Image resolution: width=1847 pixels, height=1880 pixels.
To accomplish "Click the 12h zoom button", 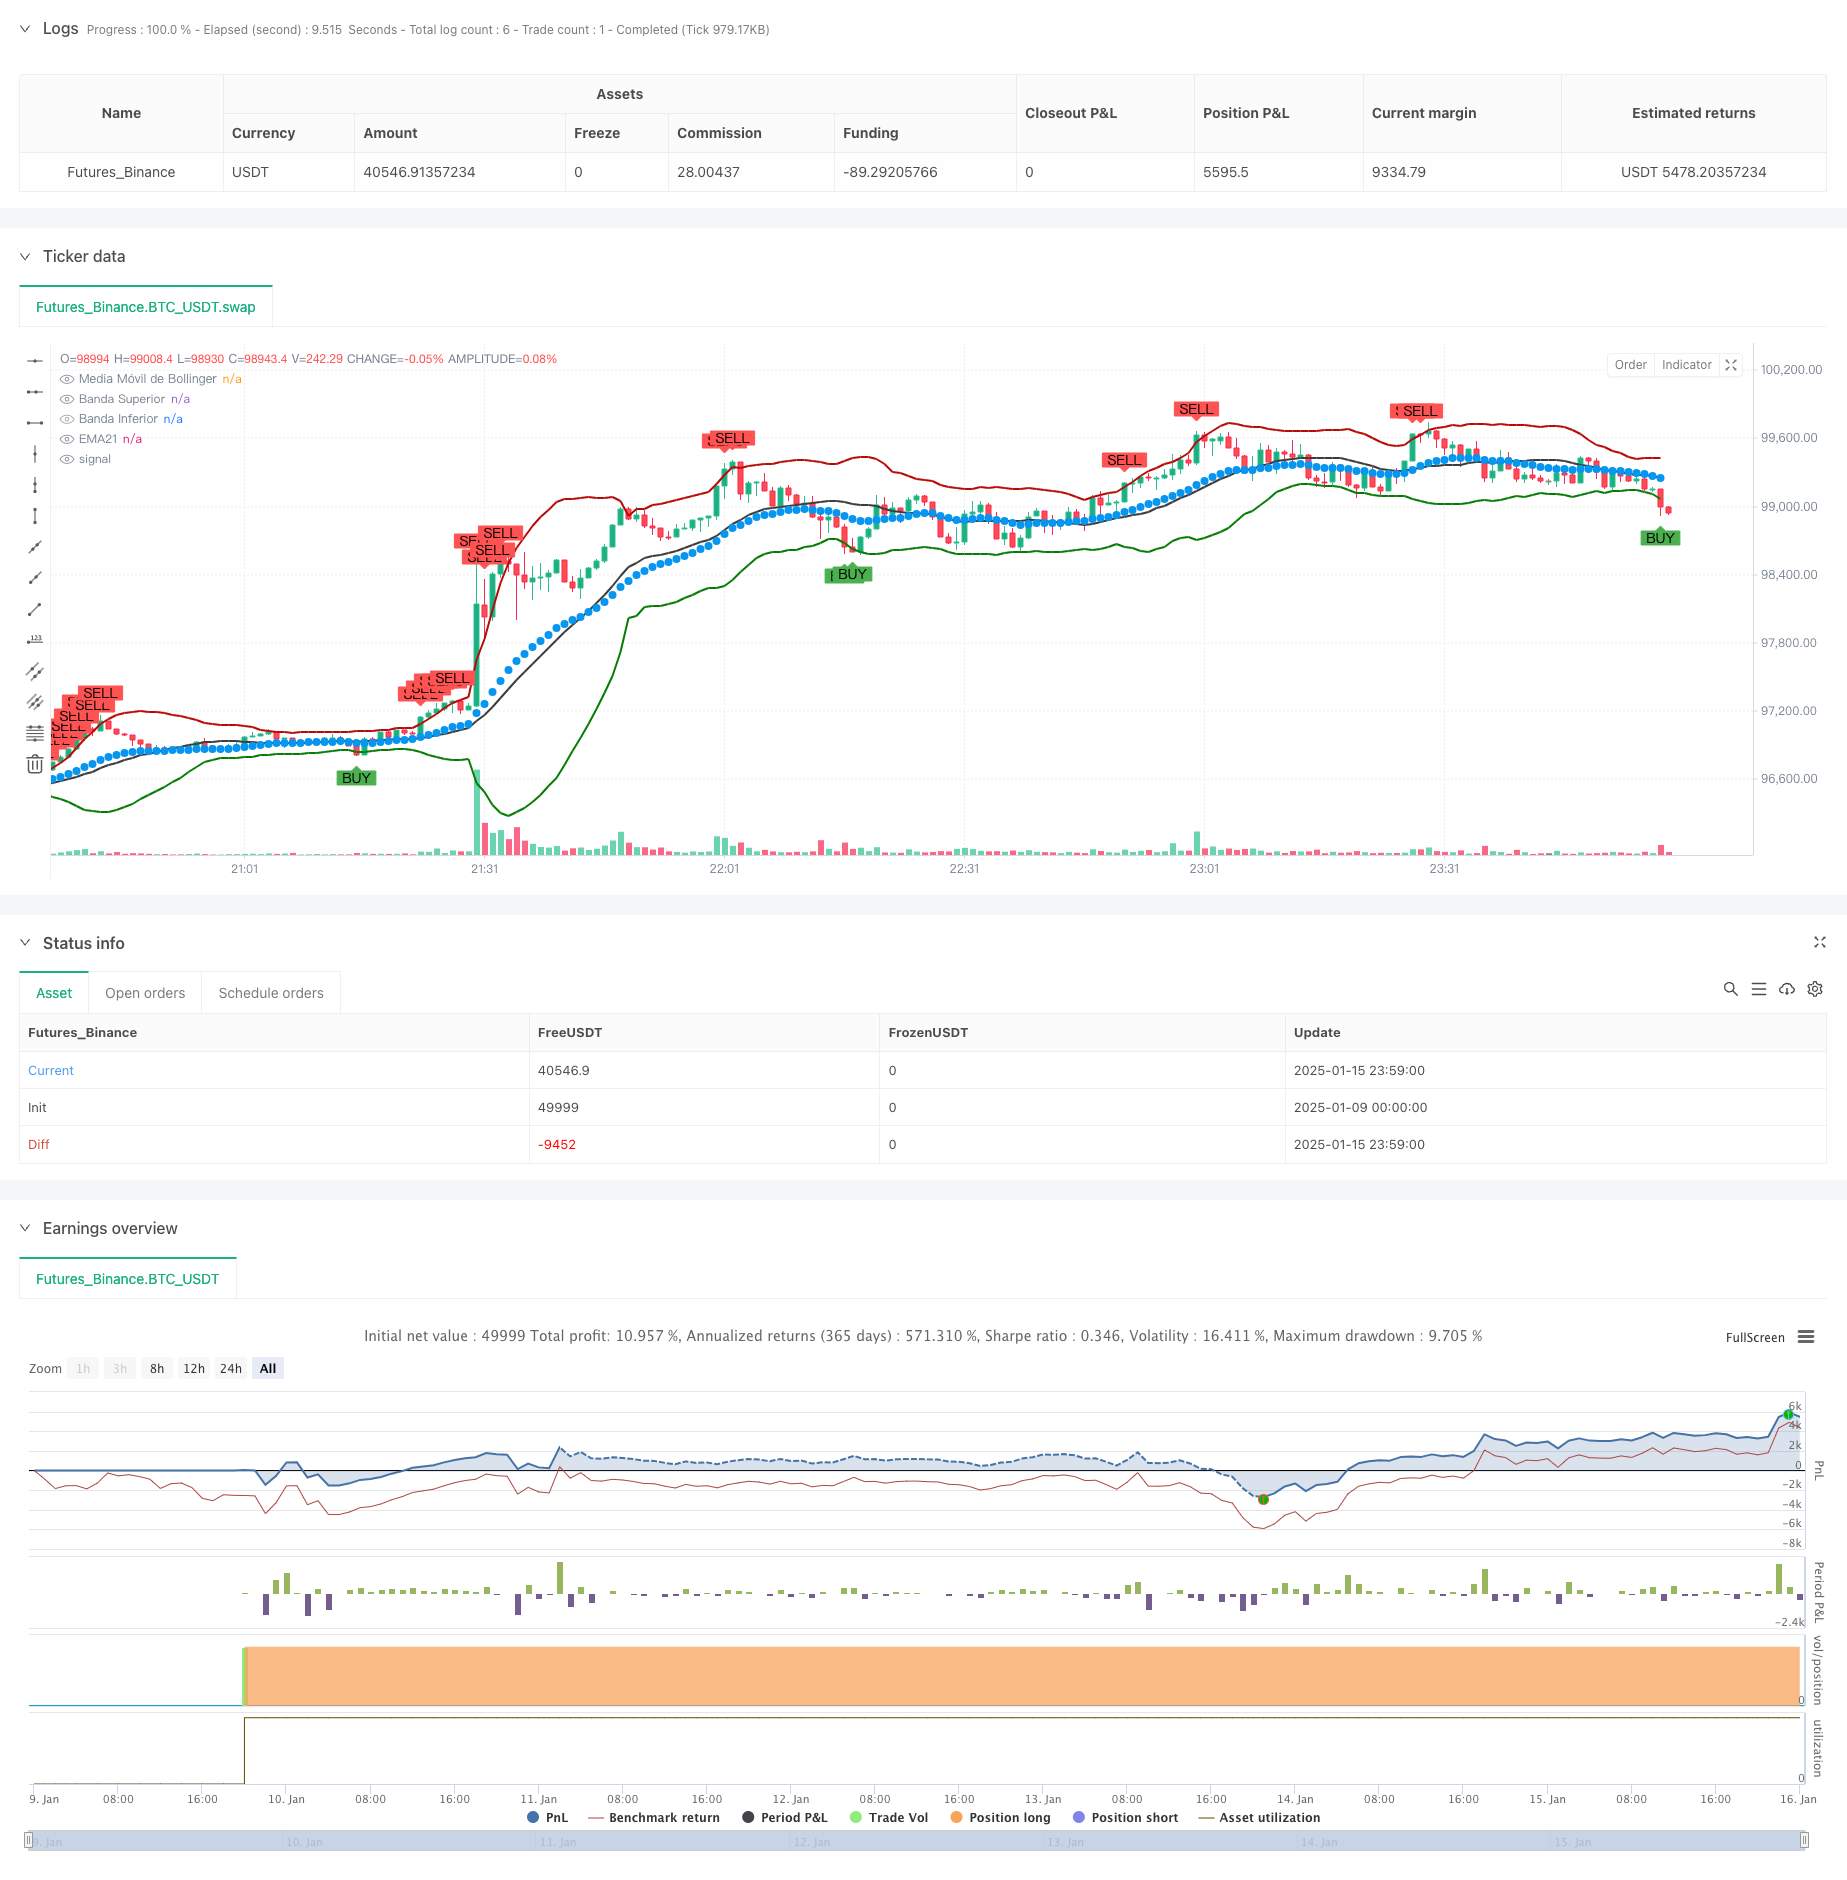I will [194, 1368].
